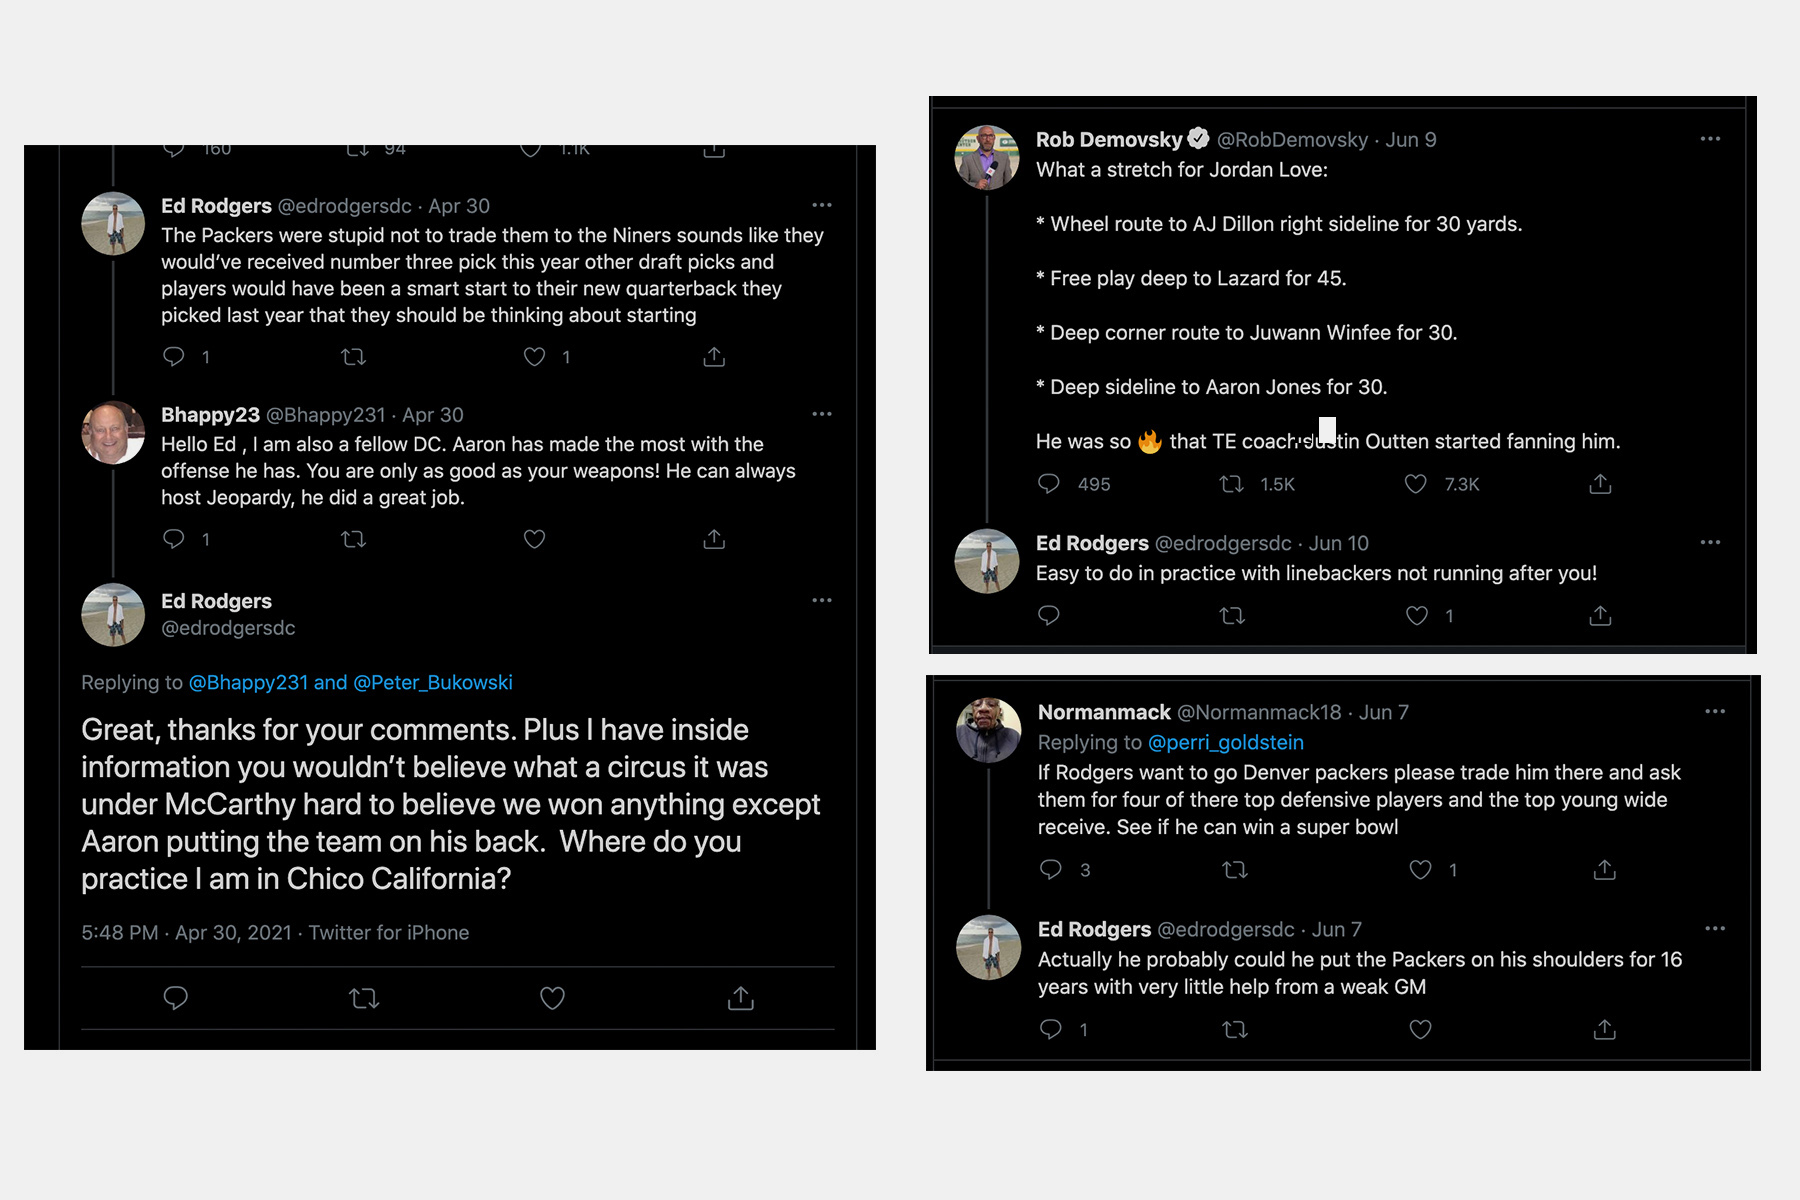Like Ed Rodgers' practice linebackers reply
Screen dimensions: 1800x1200
[x=1416, y=616]
